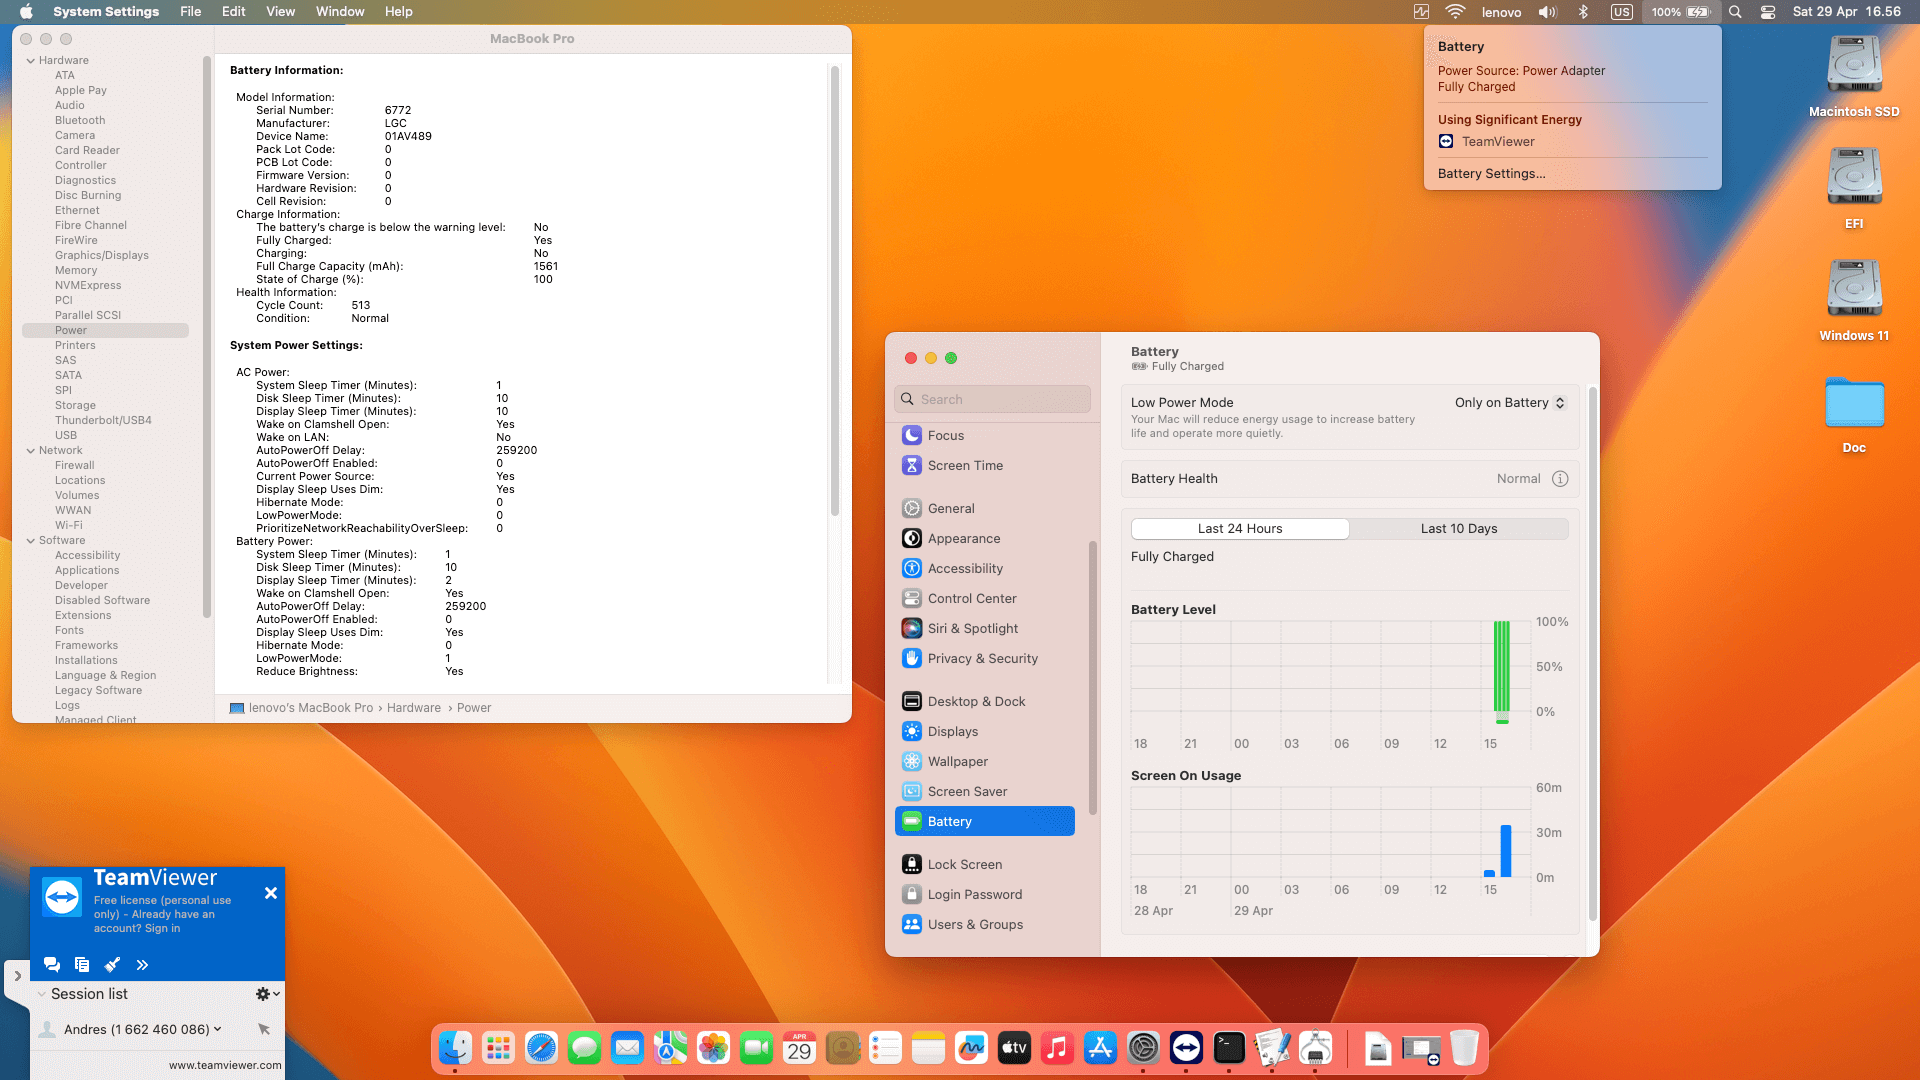Select USB in the hardware list
Image resolution: width=1920 pixels, height=1080 pixels.
66,435
